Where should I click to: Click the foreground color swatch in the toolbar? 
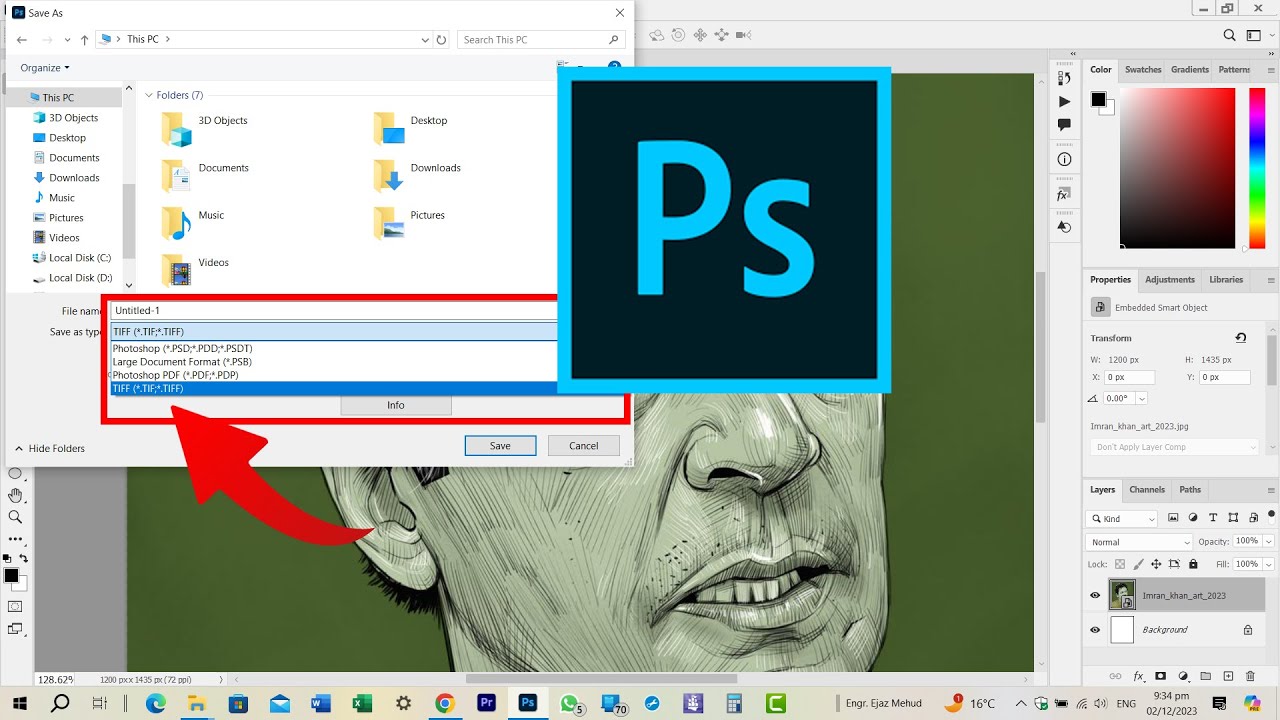tap(11, 576)
